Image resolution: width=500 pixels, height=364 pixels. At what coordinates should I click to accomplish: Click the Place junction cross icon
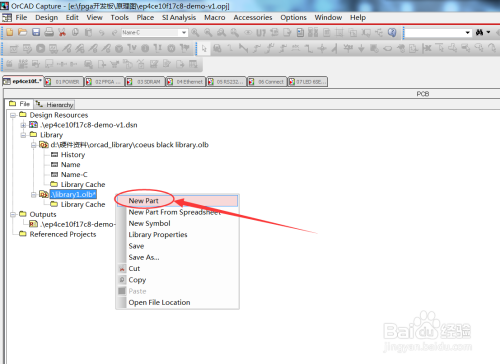322,49
